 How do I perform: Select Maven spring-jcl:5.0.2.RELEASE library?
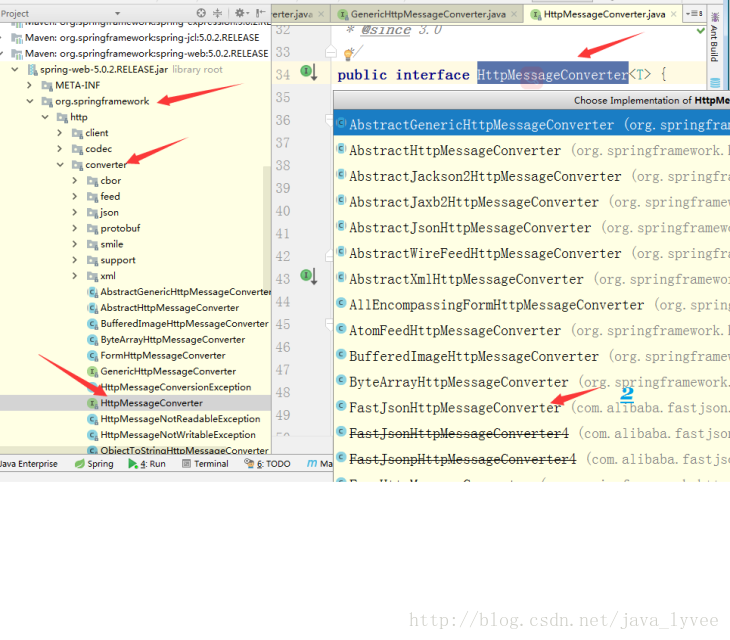142,38
